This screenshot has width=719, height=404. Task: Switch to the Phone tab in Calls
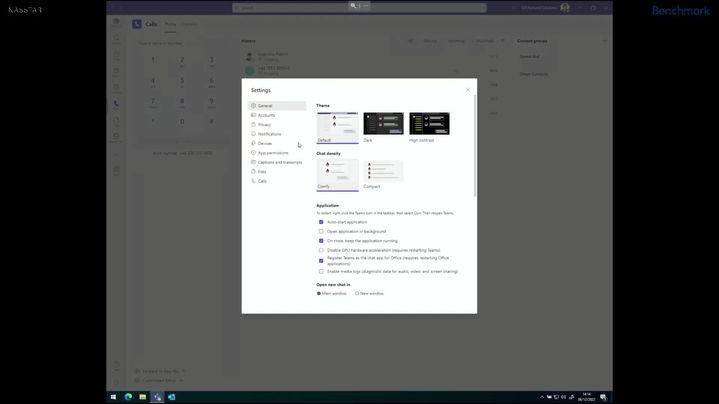coord(170,24)
